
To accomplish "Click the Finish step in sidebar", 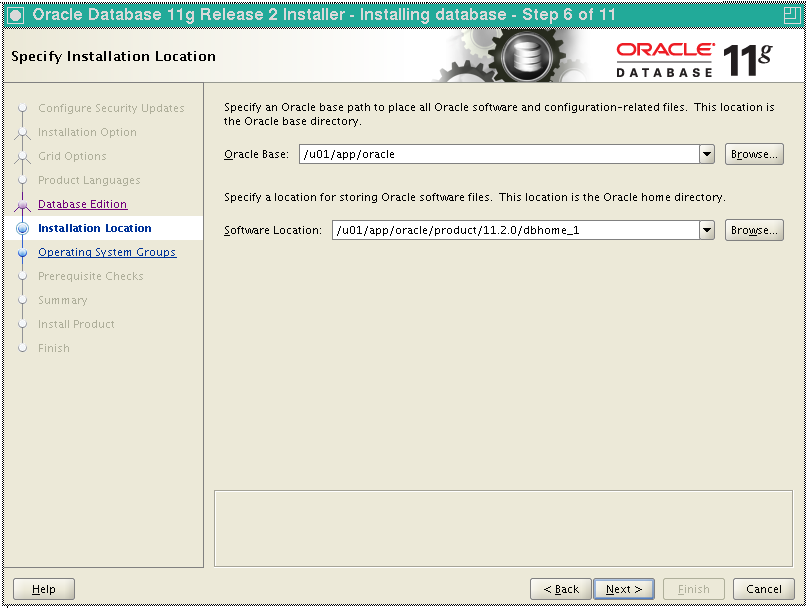I will click(x=53, y=348).
